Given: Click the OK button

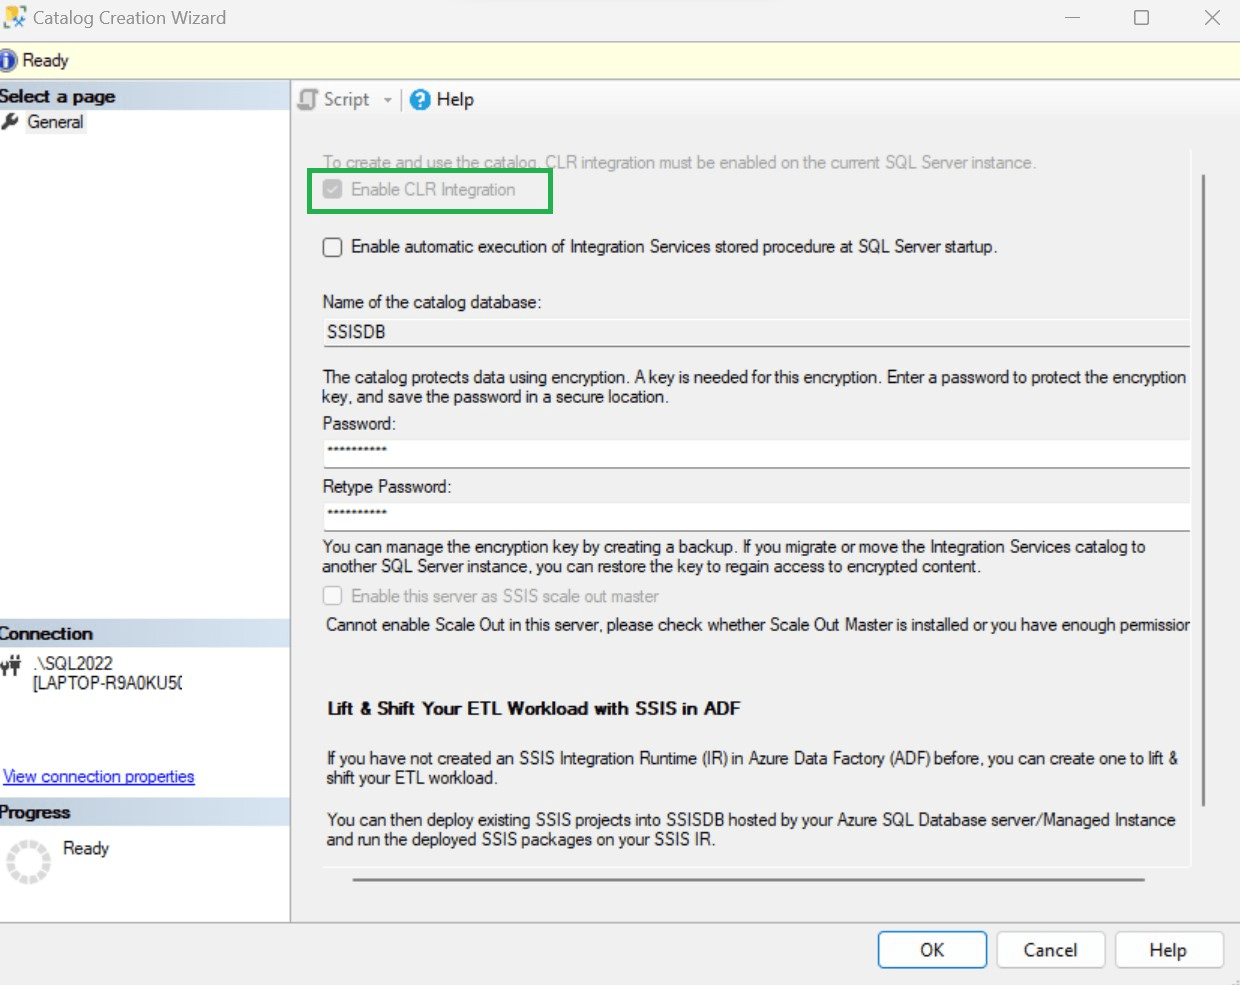Looking at the screenshot, I should (x=931, y=949).
